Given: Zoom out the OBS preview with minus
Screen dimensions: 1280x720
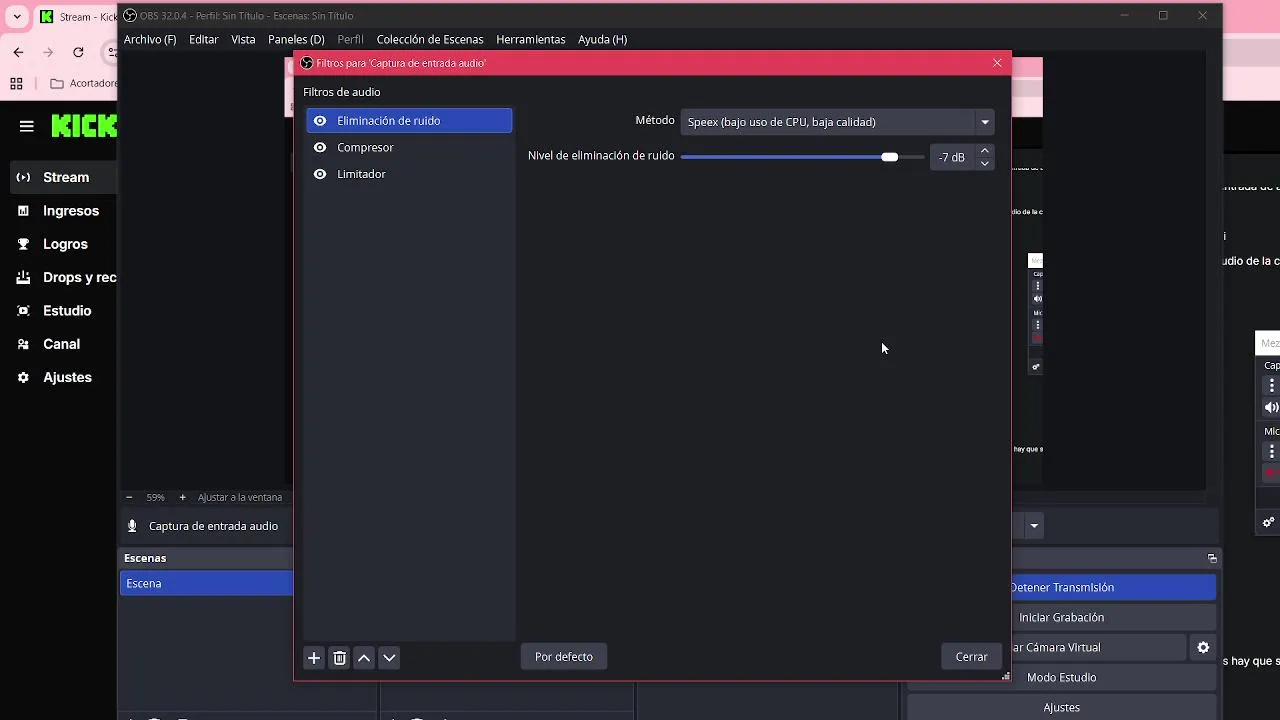Looking at the screenshot, I should pos(129,497).
